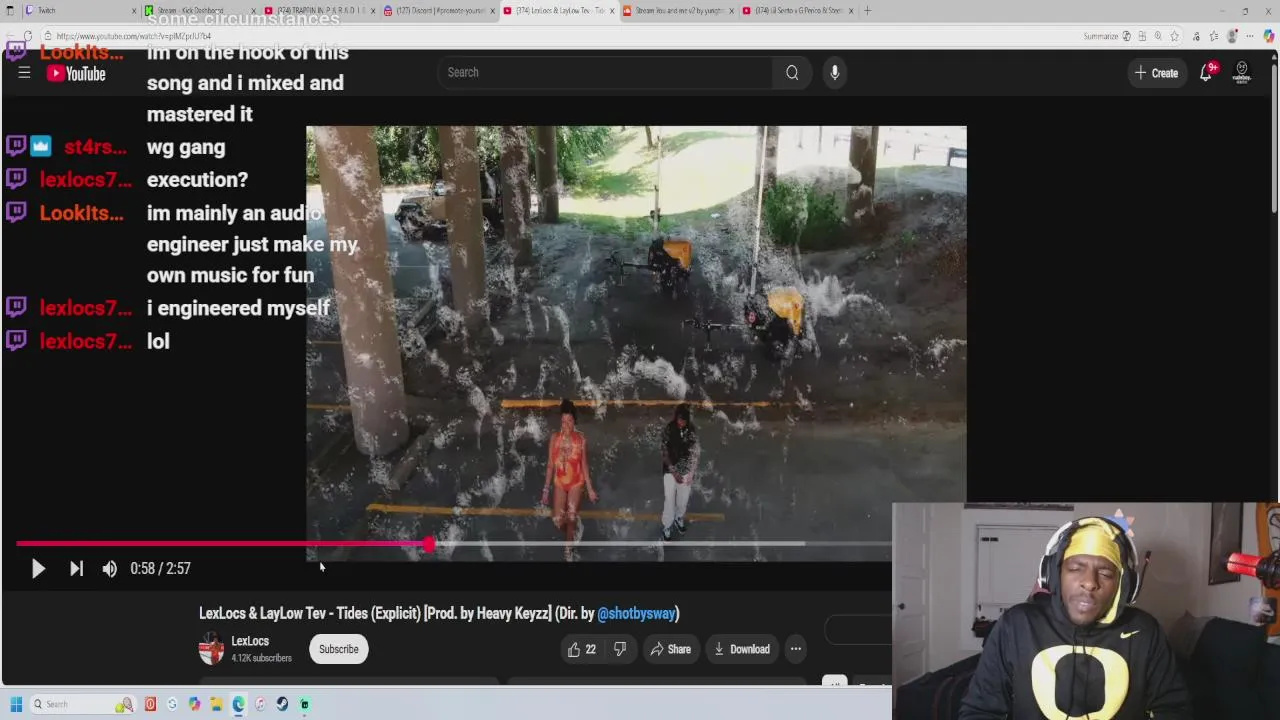Switch to the Discord browser tab
1280x720 pixels.
pyautogui.click(x=438, y=10)
